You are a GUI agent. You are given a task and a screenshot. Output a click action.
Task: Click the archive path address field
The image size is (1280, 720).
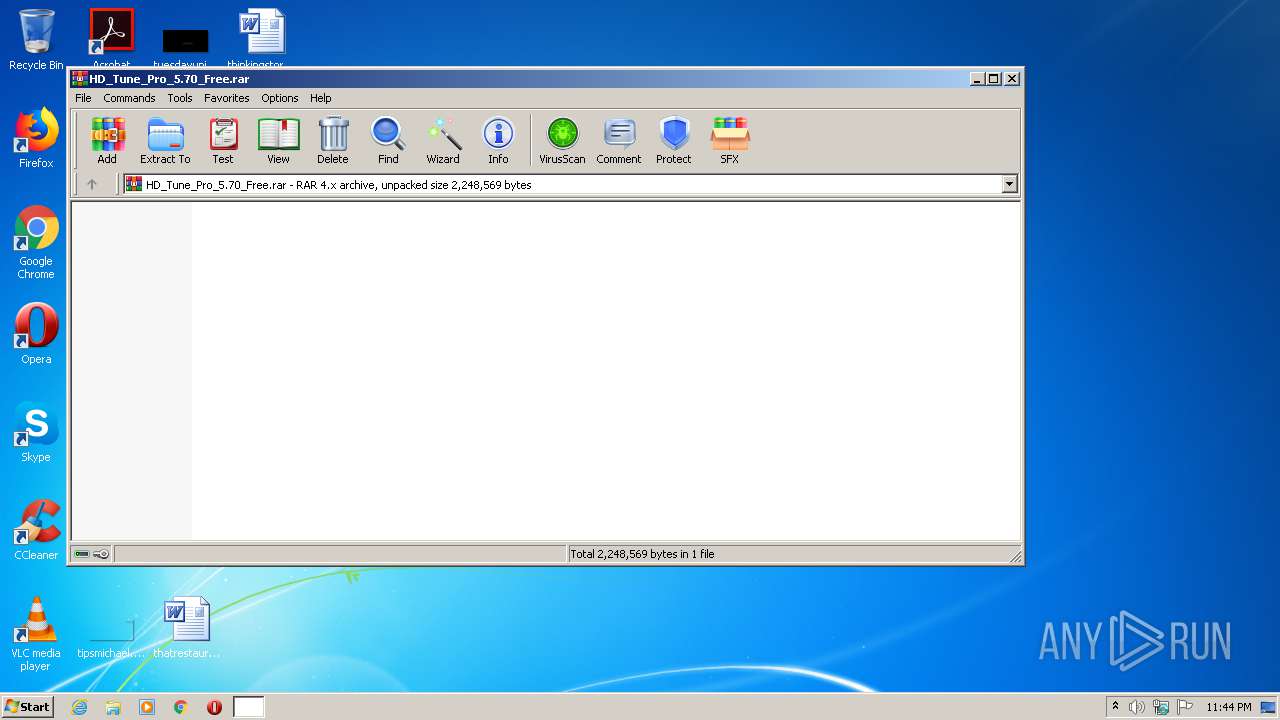570,184
